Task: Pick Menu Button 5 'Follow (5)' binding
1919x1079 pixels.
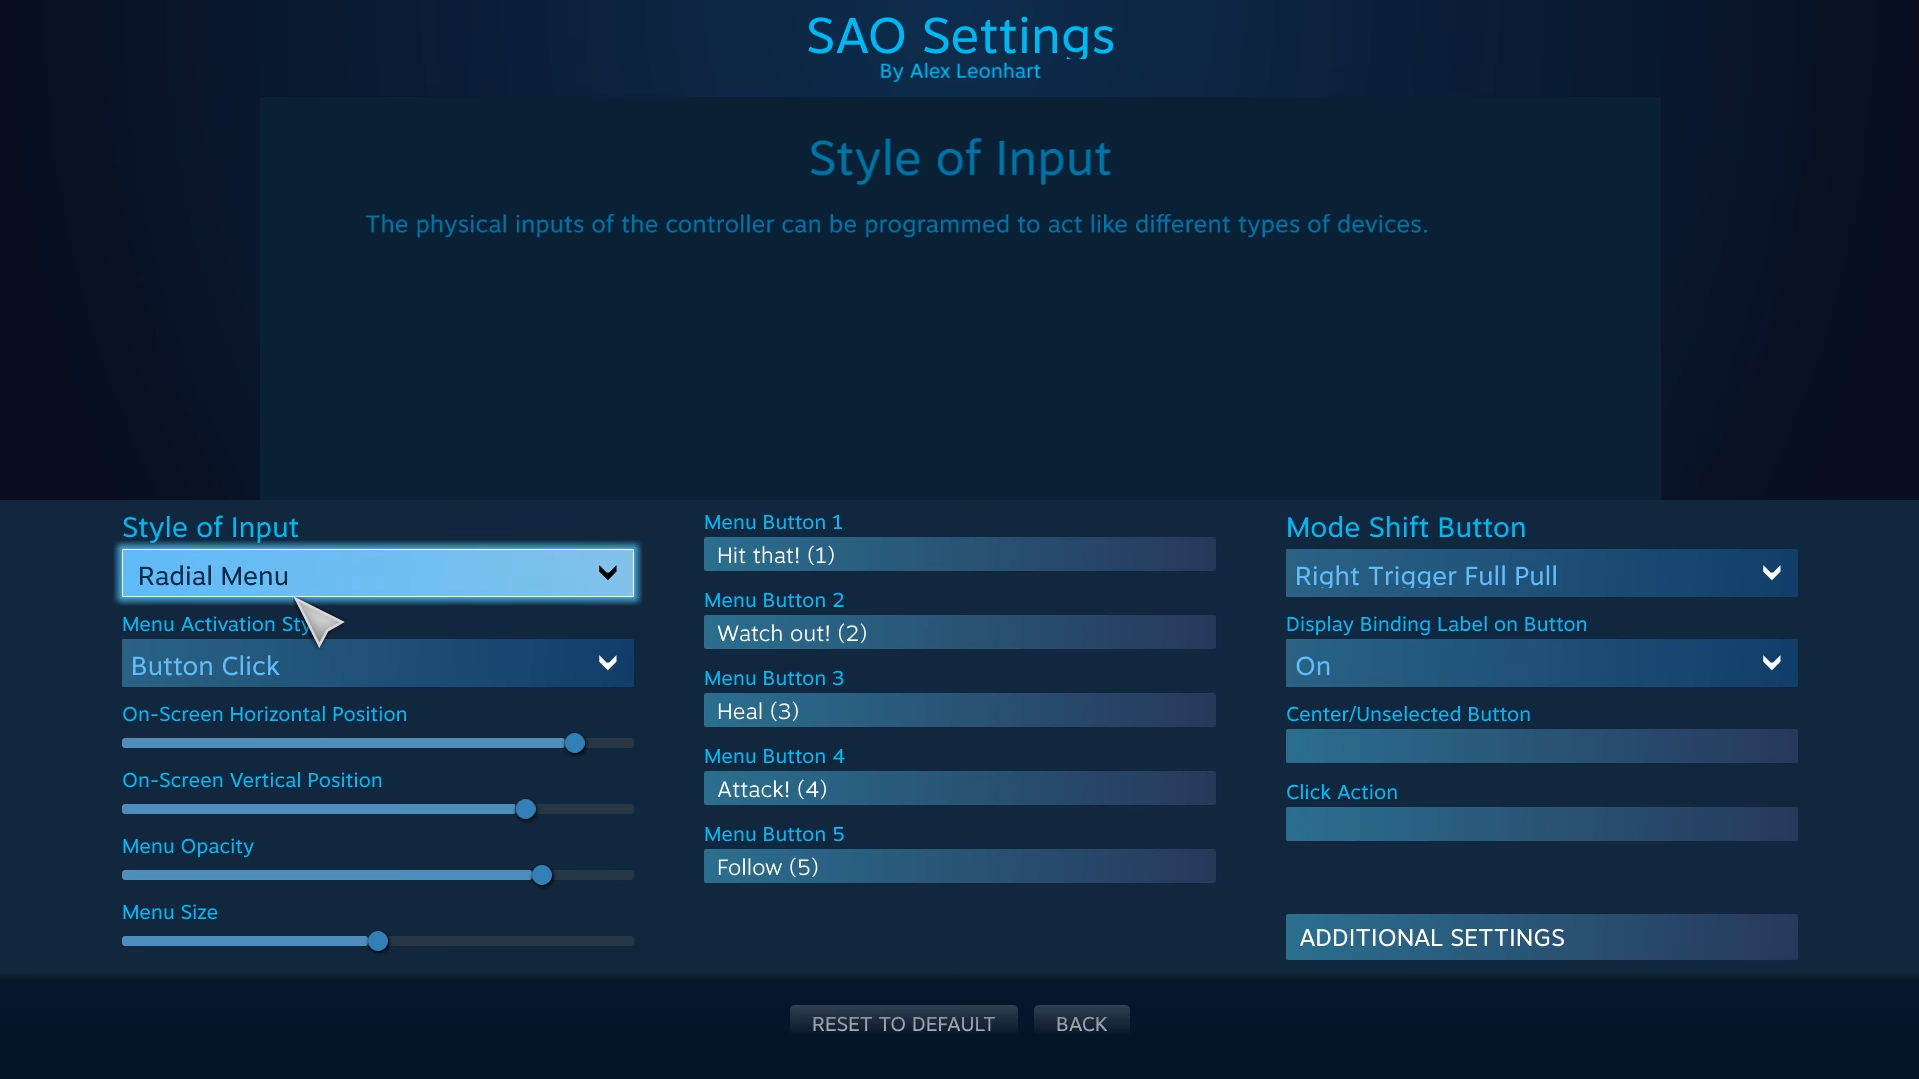Action: coord(959,867)
